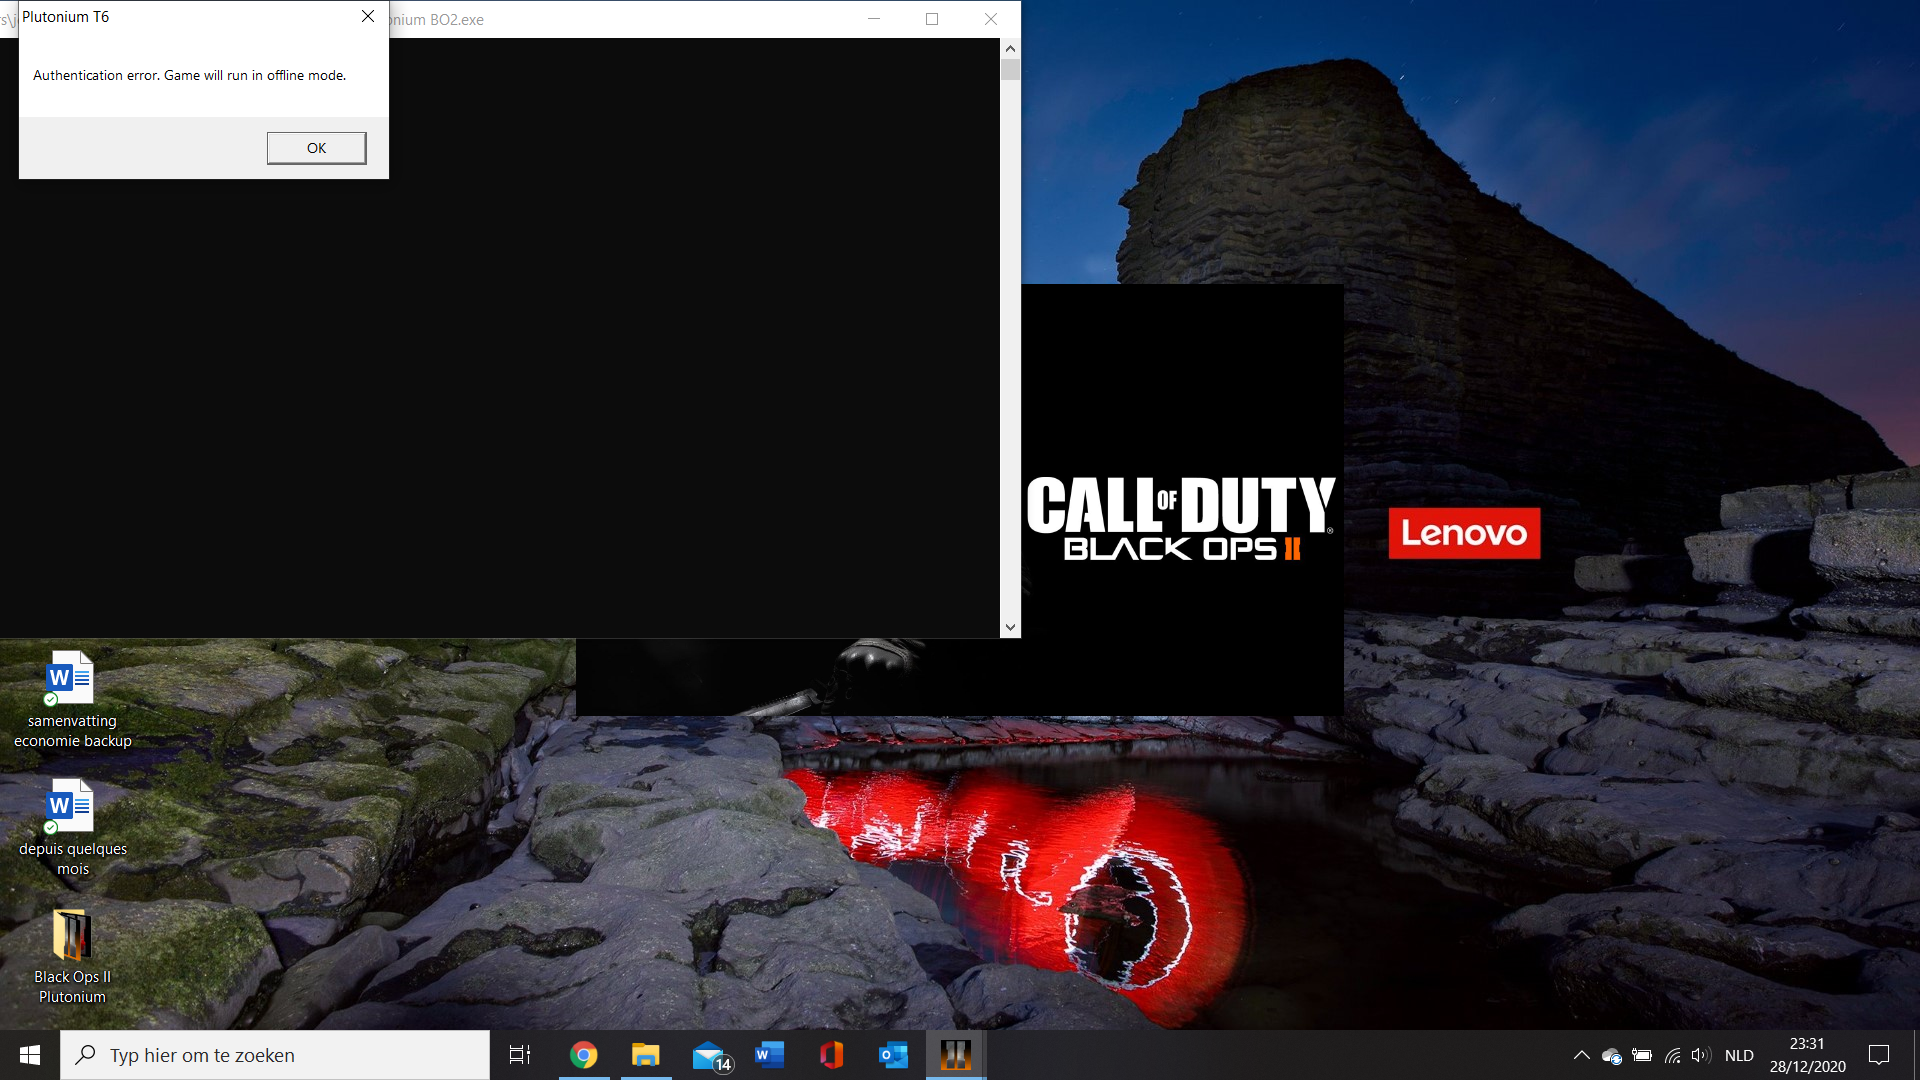The height and width of the screenshot is (1080, 1920).
Task: Select depuis quelques mois Word document
Action: click(72, 827)
